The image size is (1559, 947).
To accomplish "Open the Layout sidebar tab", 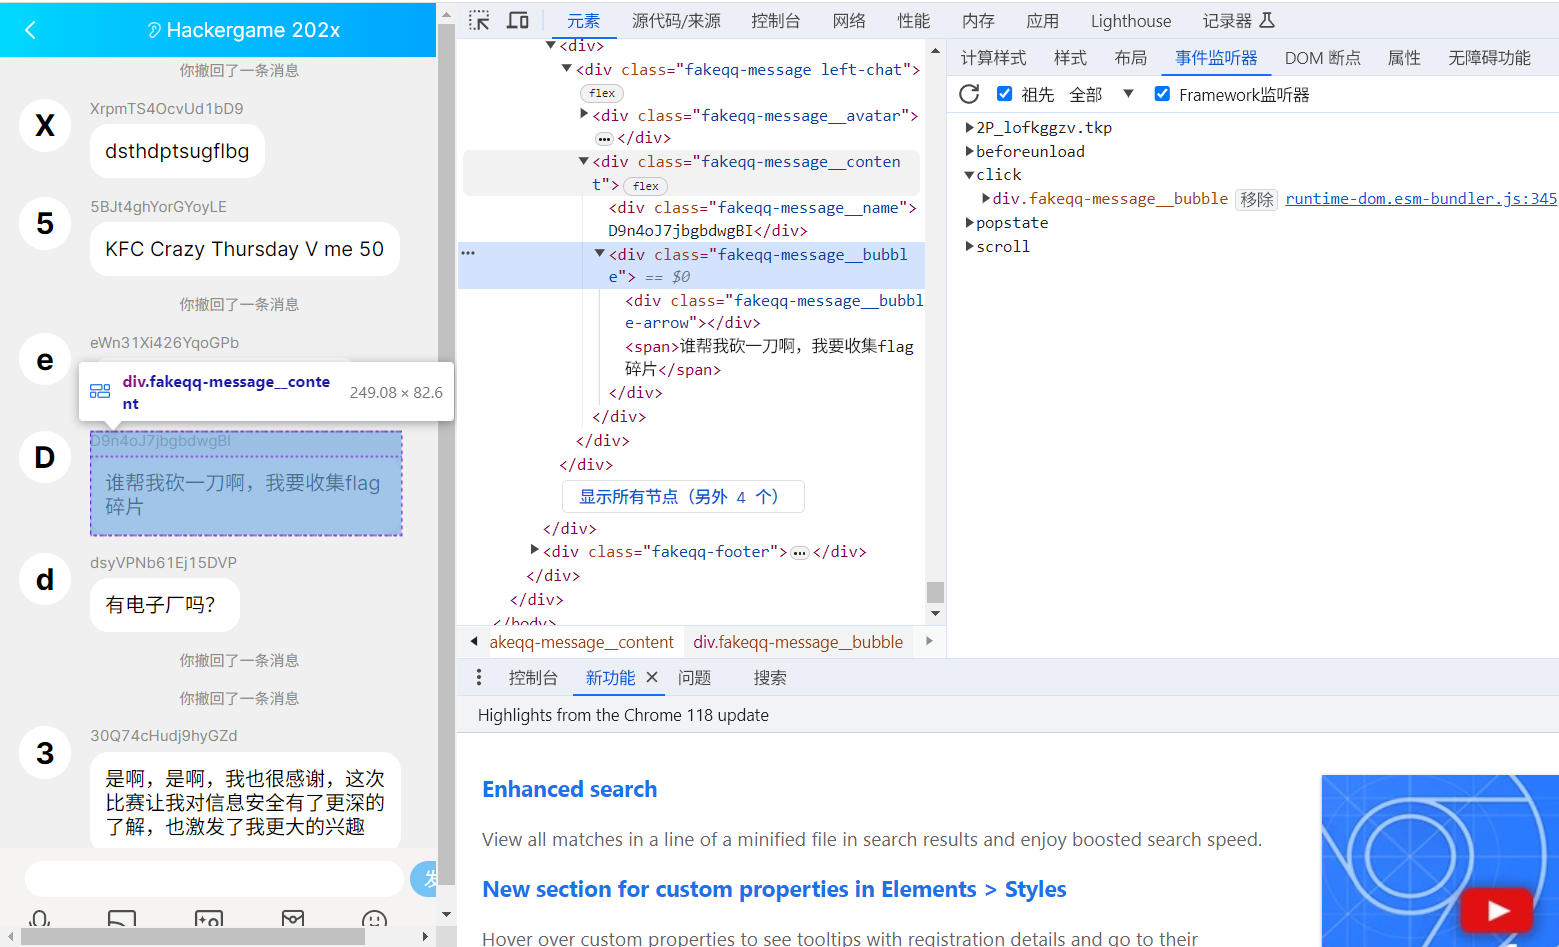I will pos(1131,58).
